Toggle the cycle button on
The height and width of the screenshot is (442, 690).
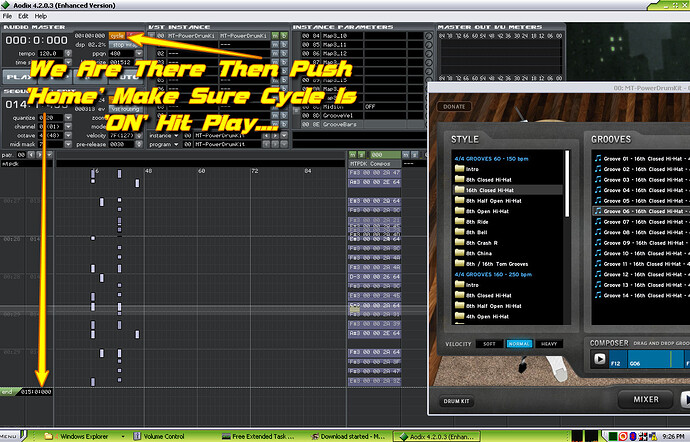point(117,35)
